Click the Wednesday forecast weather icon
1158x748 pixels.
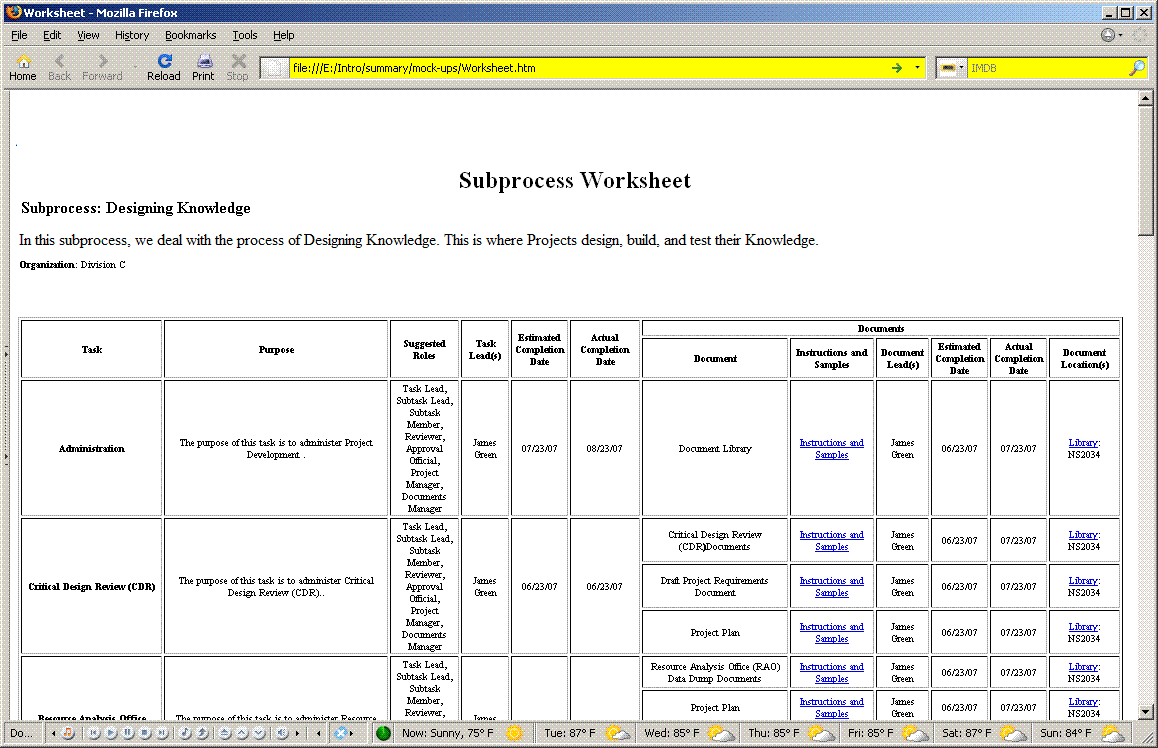point(722,733)
